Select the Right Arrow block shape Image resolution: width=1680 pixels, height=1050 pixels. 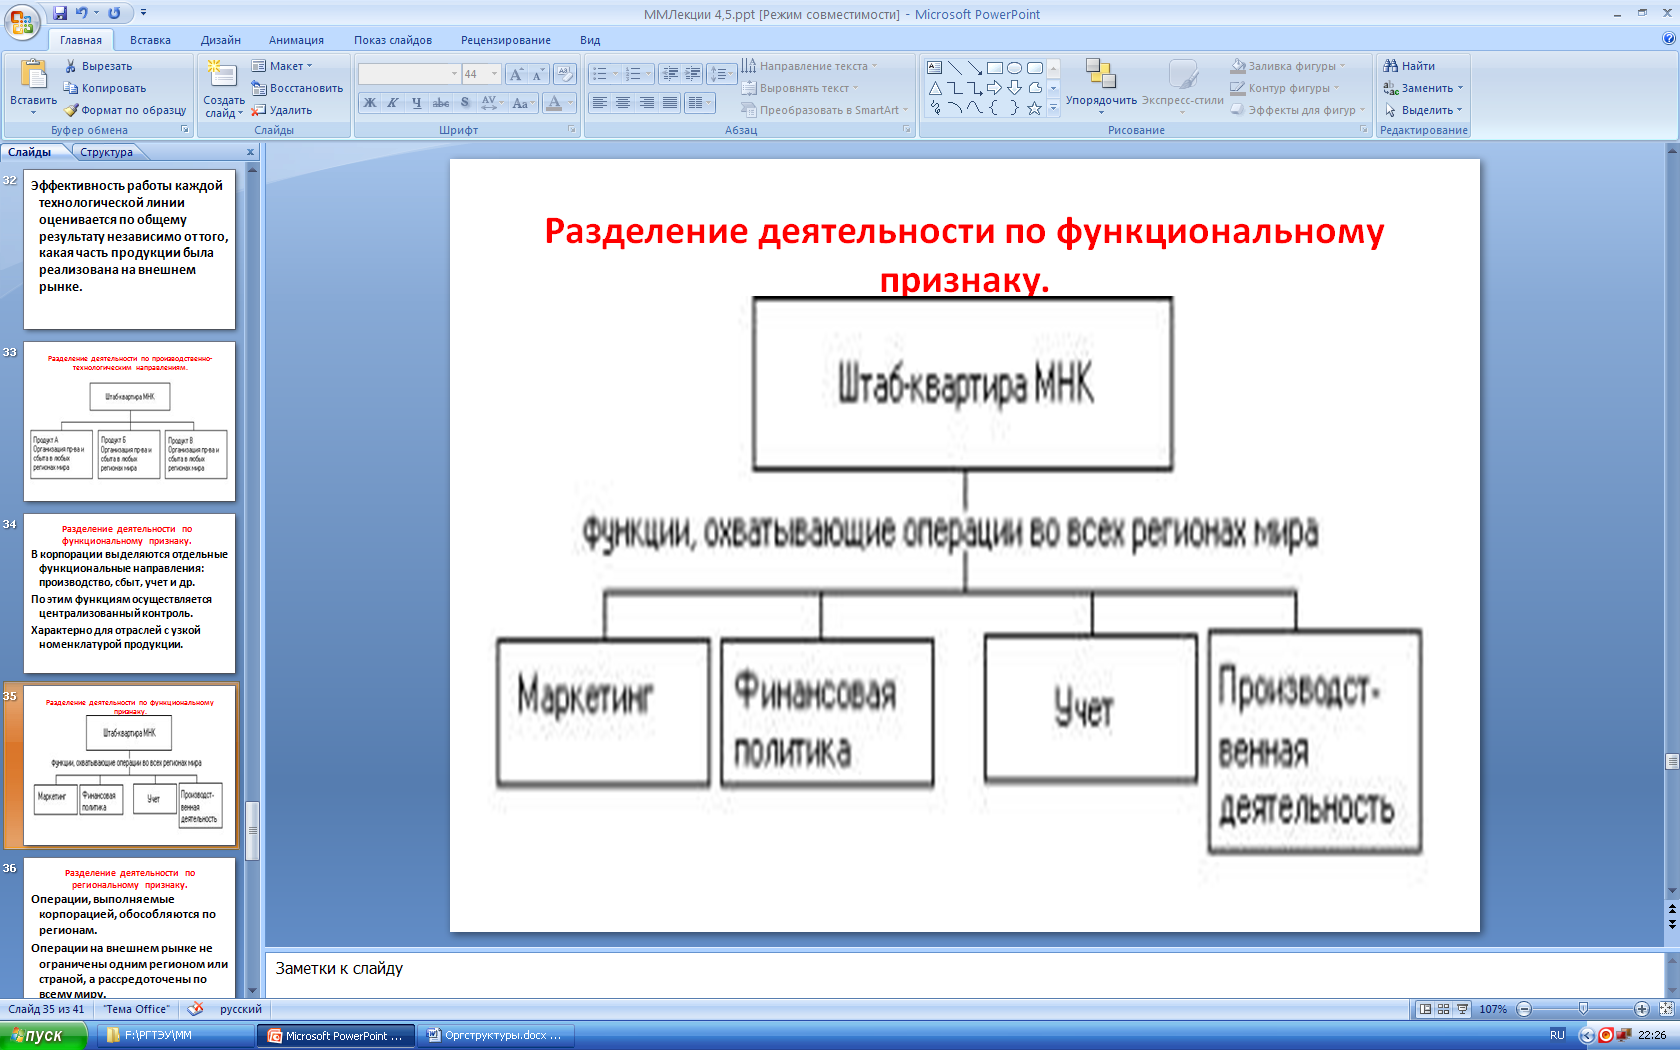tap(995, 88)
